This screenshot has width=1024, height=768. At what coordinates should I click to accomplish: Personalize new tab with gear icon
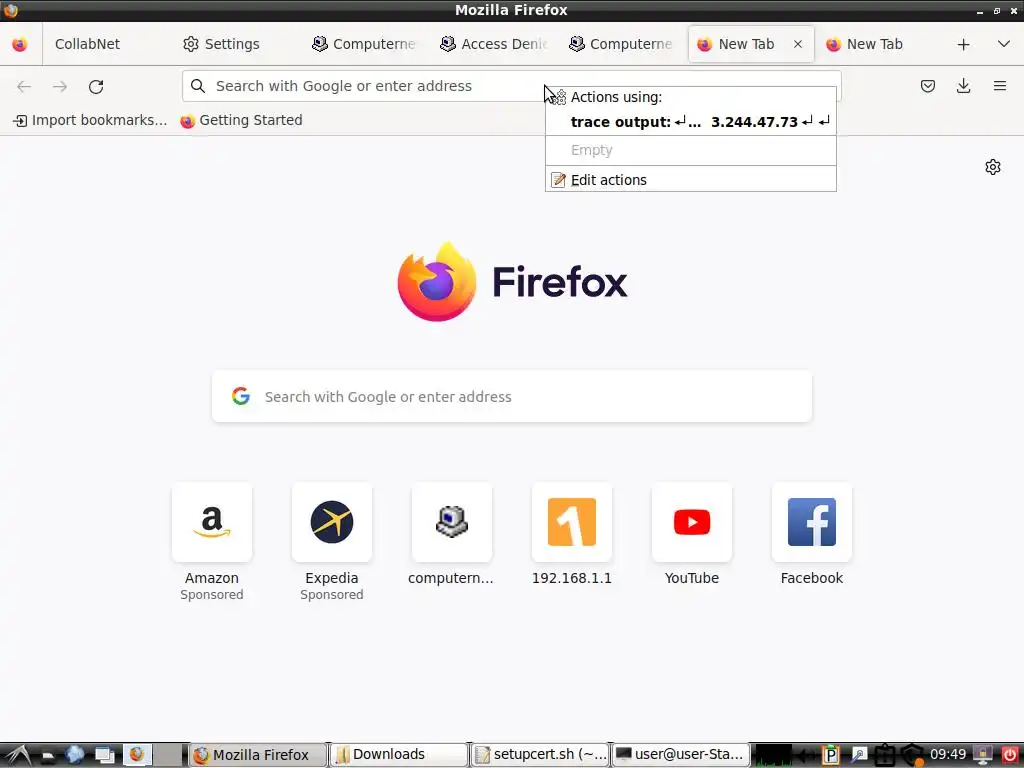993,167
